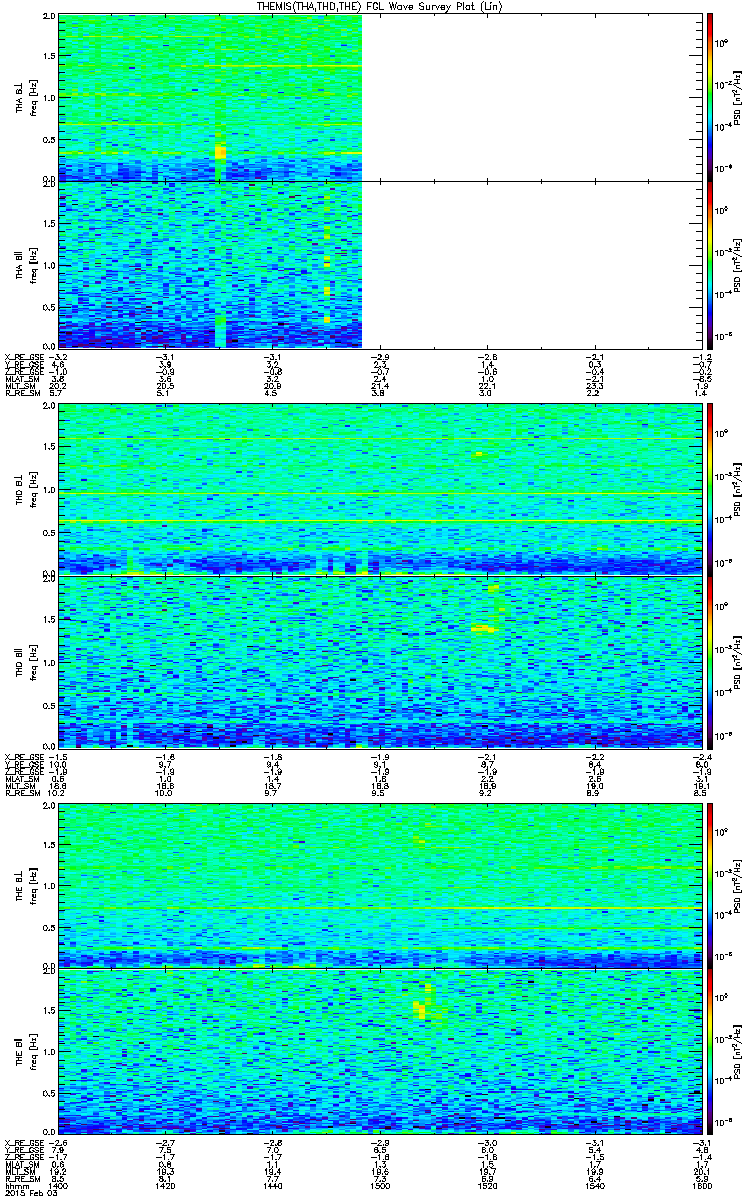Select the THD B-perpendicular spectrogram panel
750x1200 pixels.
(x=378, y=489)
